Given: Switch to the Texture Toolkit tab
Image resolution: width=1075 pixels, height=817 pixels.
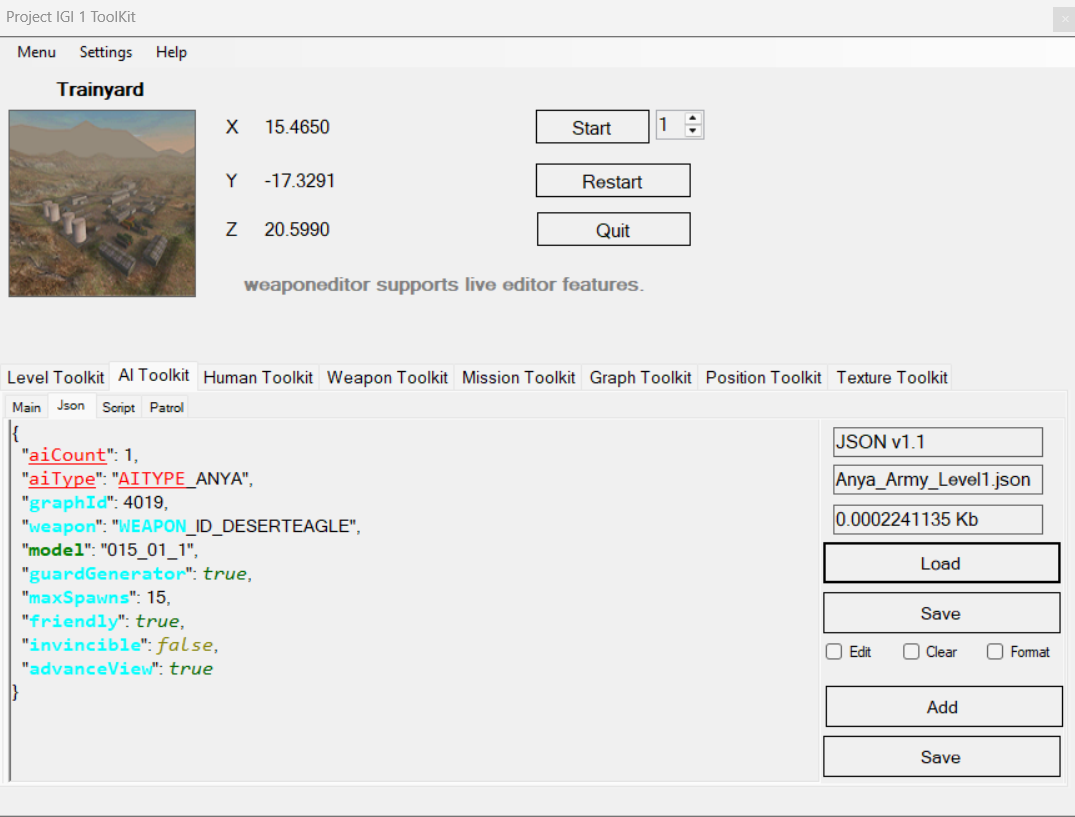Looking at the screenshot, I should click(x=892, y=378).
